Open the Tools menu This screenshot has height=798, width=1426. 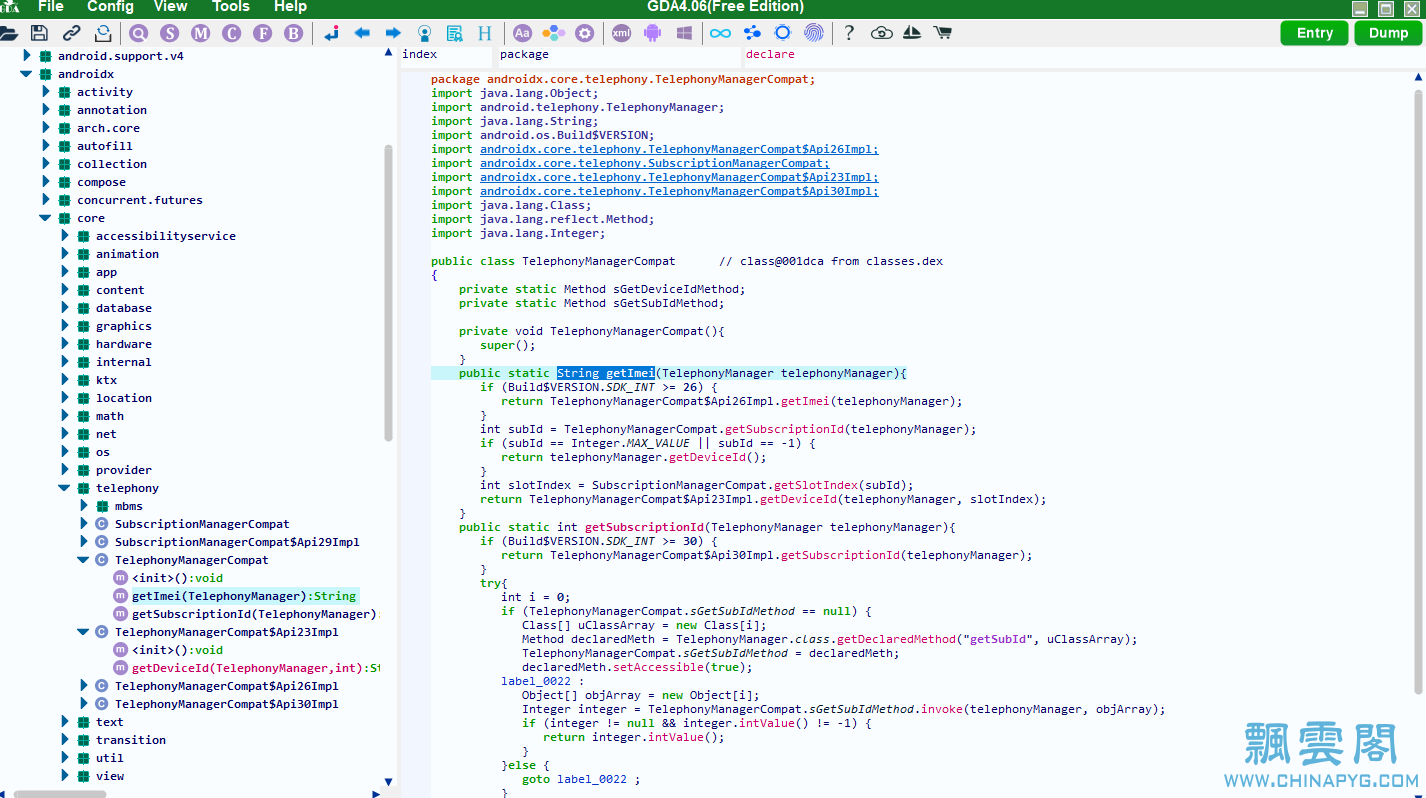click(231, 7)
